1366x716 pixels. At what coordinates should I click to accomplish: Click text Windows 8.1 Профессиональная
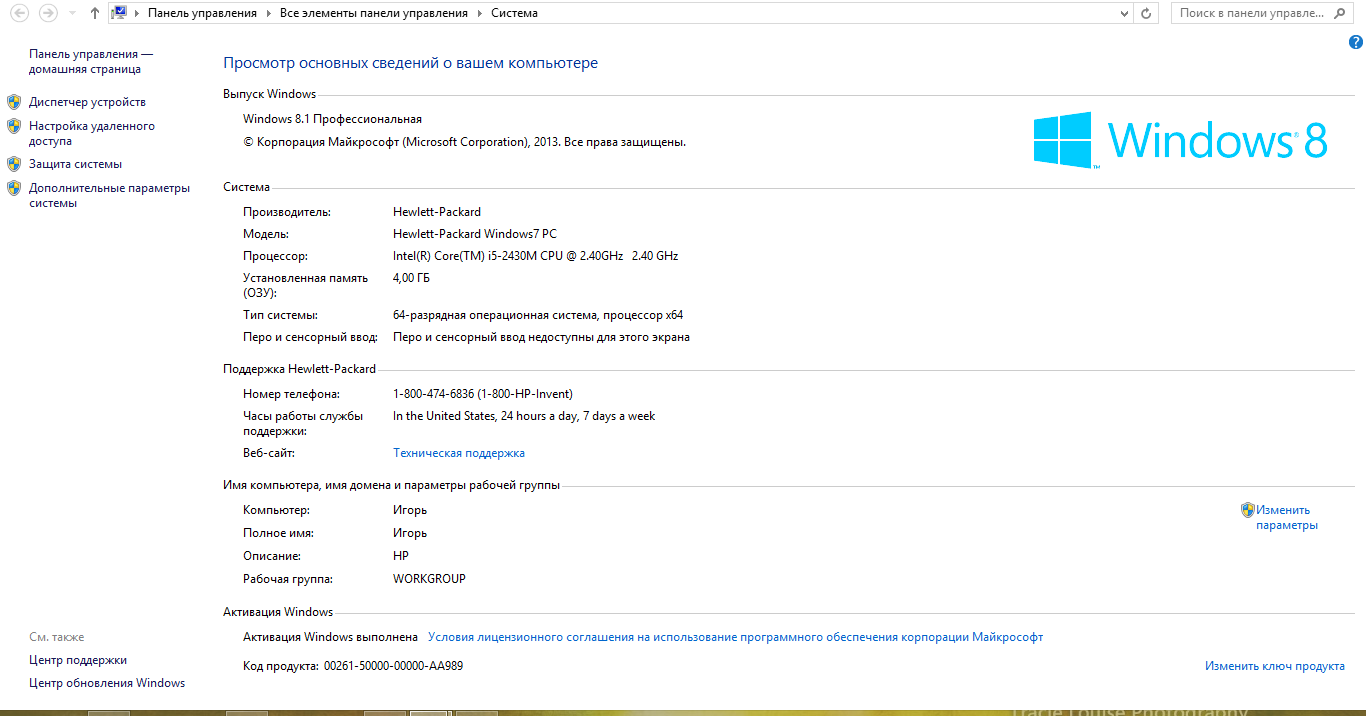click(x=332, y=119)
